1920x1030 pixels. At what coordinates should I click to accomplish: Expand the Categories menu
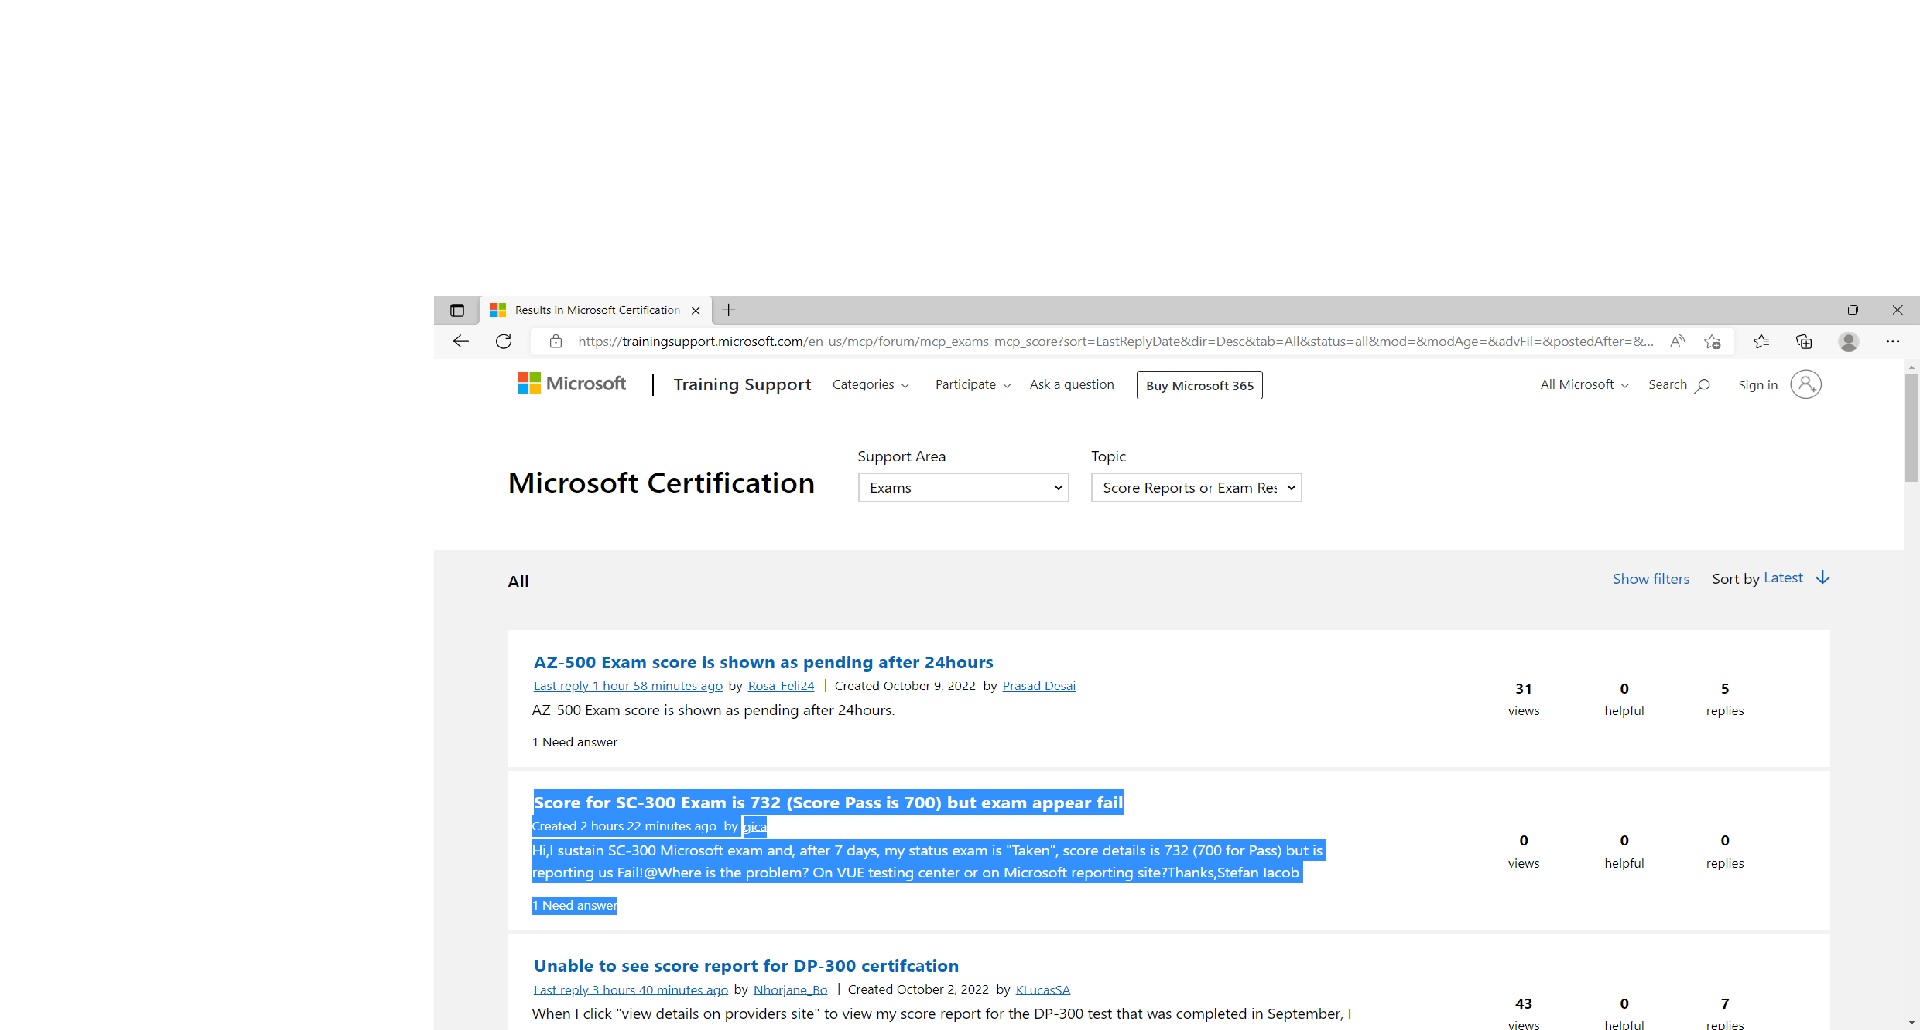pyautogui.click(x=871, y=384)
